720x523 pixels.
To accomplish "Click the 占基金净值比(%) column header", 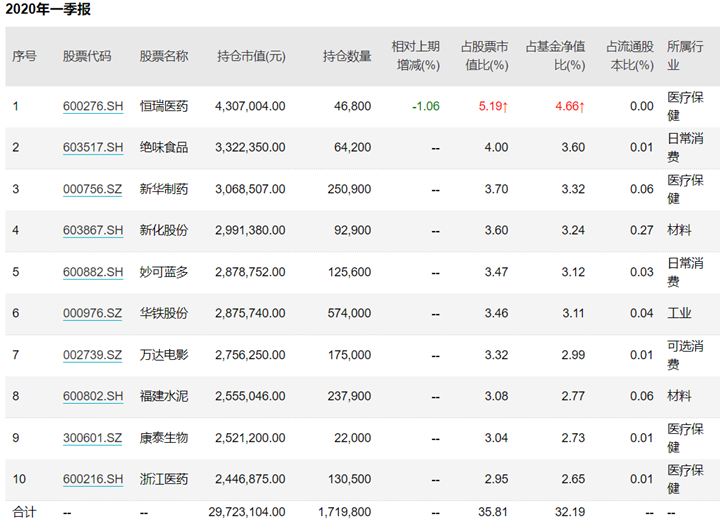I will (x=556, y=56).
